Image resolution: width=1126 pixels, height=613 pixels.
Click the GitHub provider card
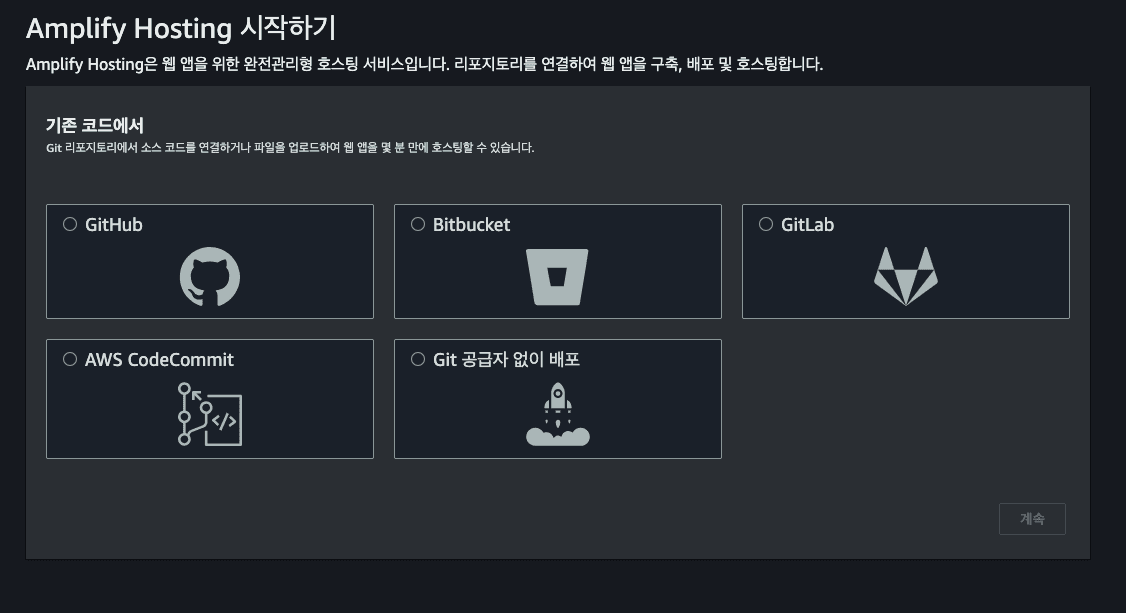point(209,261)
